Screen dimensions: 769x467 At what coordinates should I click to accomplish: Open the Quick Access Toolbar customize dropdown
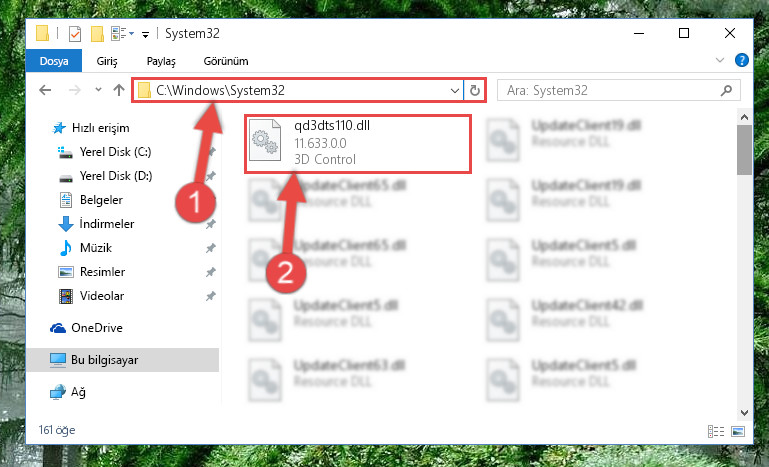coord(145,34)
